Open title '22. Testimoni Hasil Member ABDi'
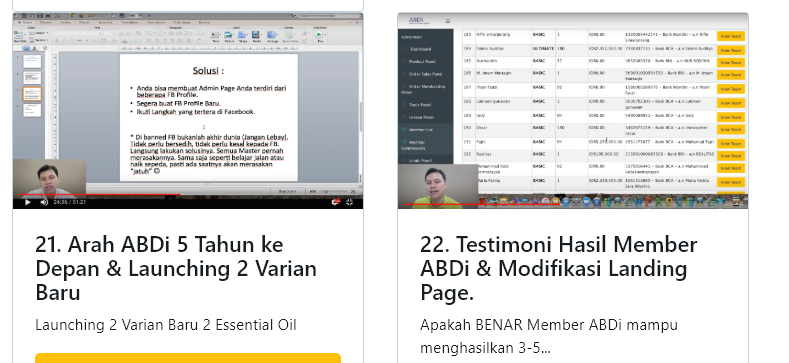 tap(559, 268)
